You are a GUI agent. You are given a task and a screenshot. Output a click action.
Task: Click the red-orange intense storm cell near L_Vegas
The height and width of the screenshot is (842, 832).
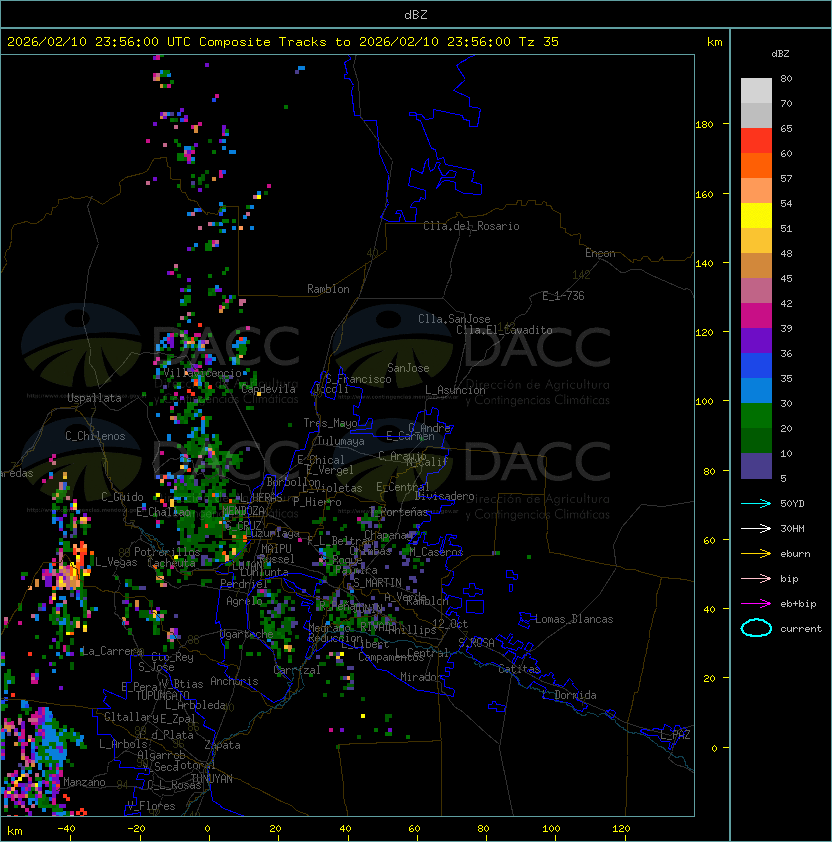click(80, 556)
